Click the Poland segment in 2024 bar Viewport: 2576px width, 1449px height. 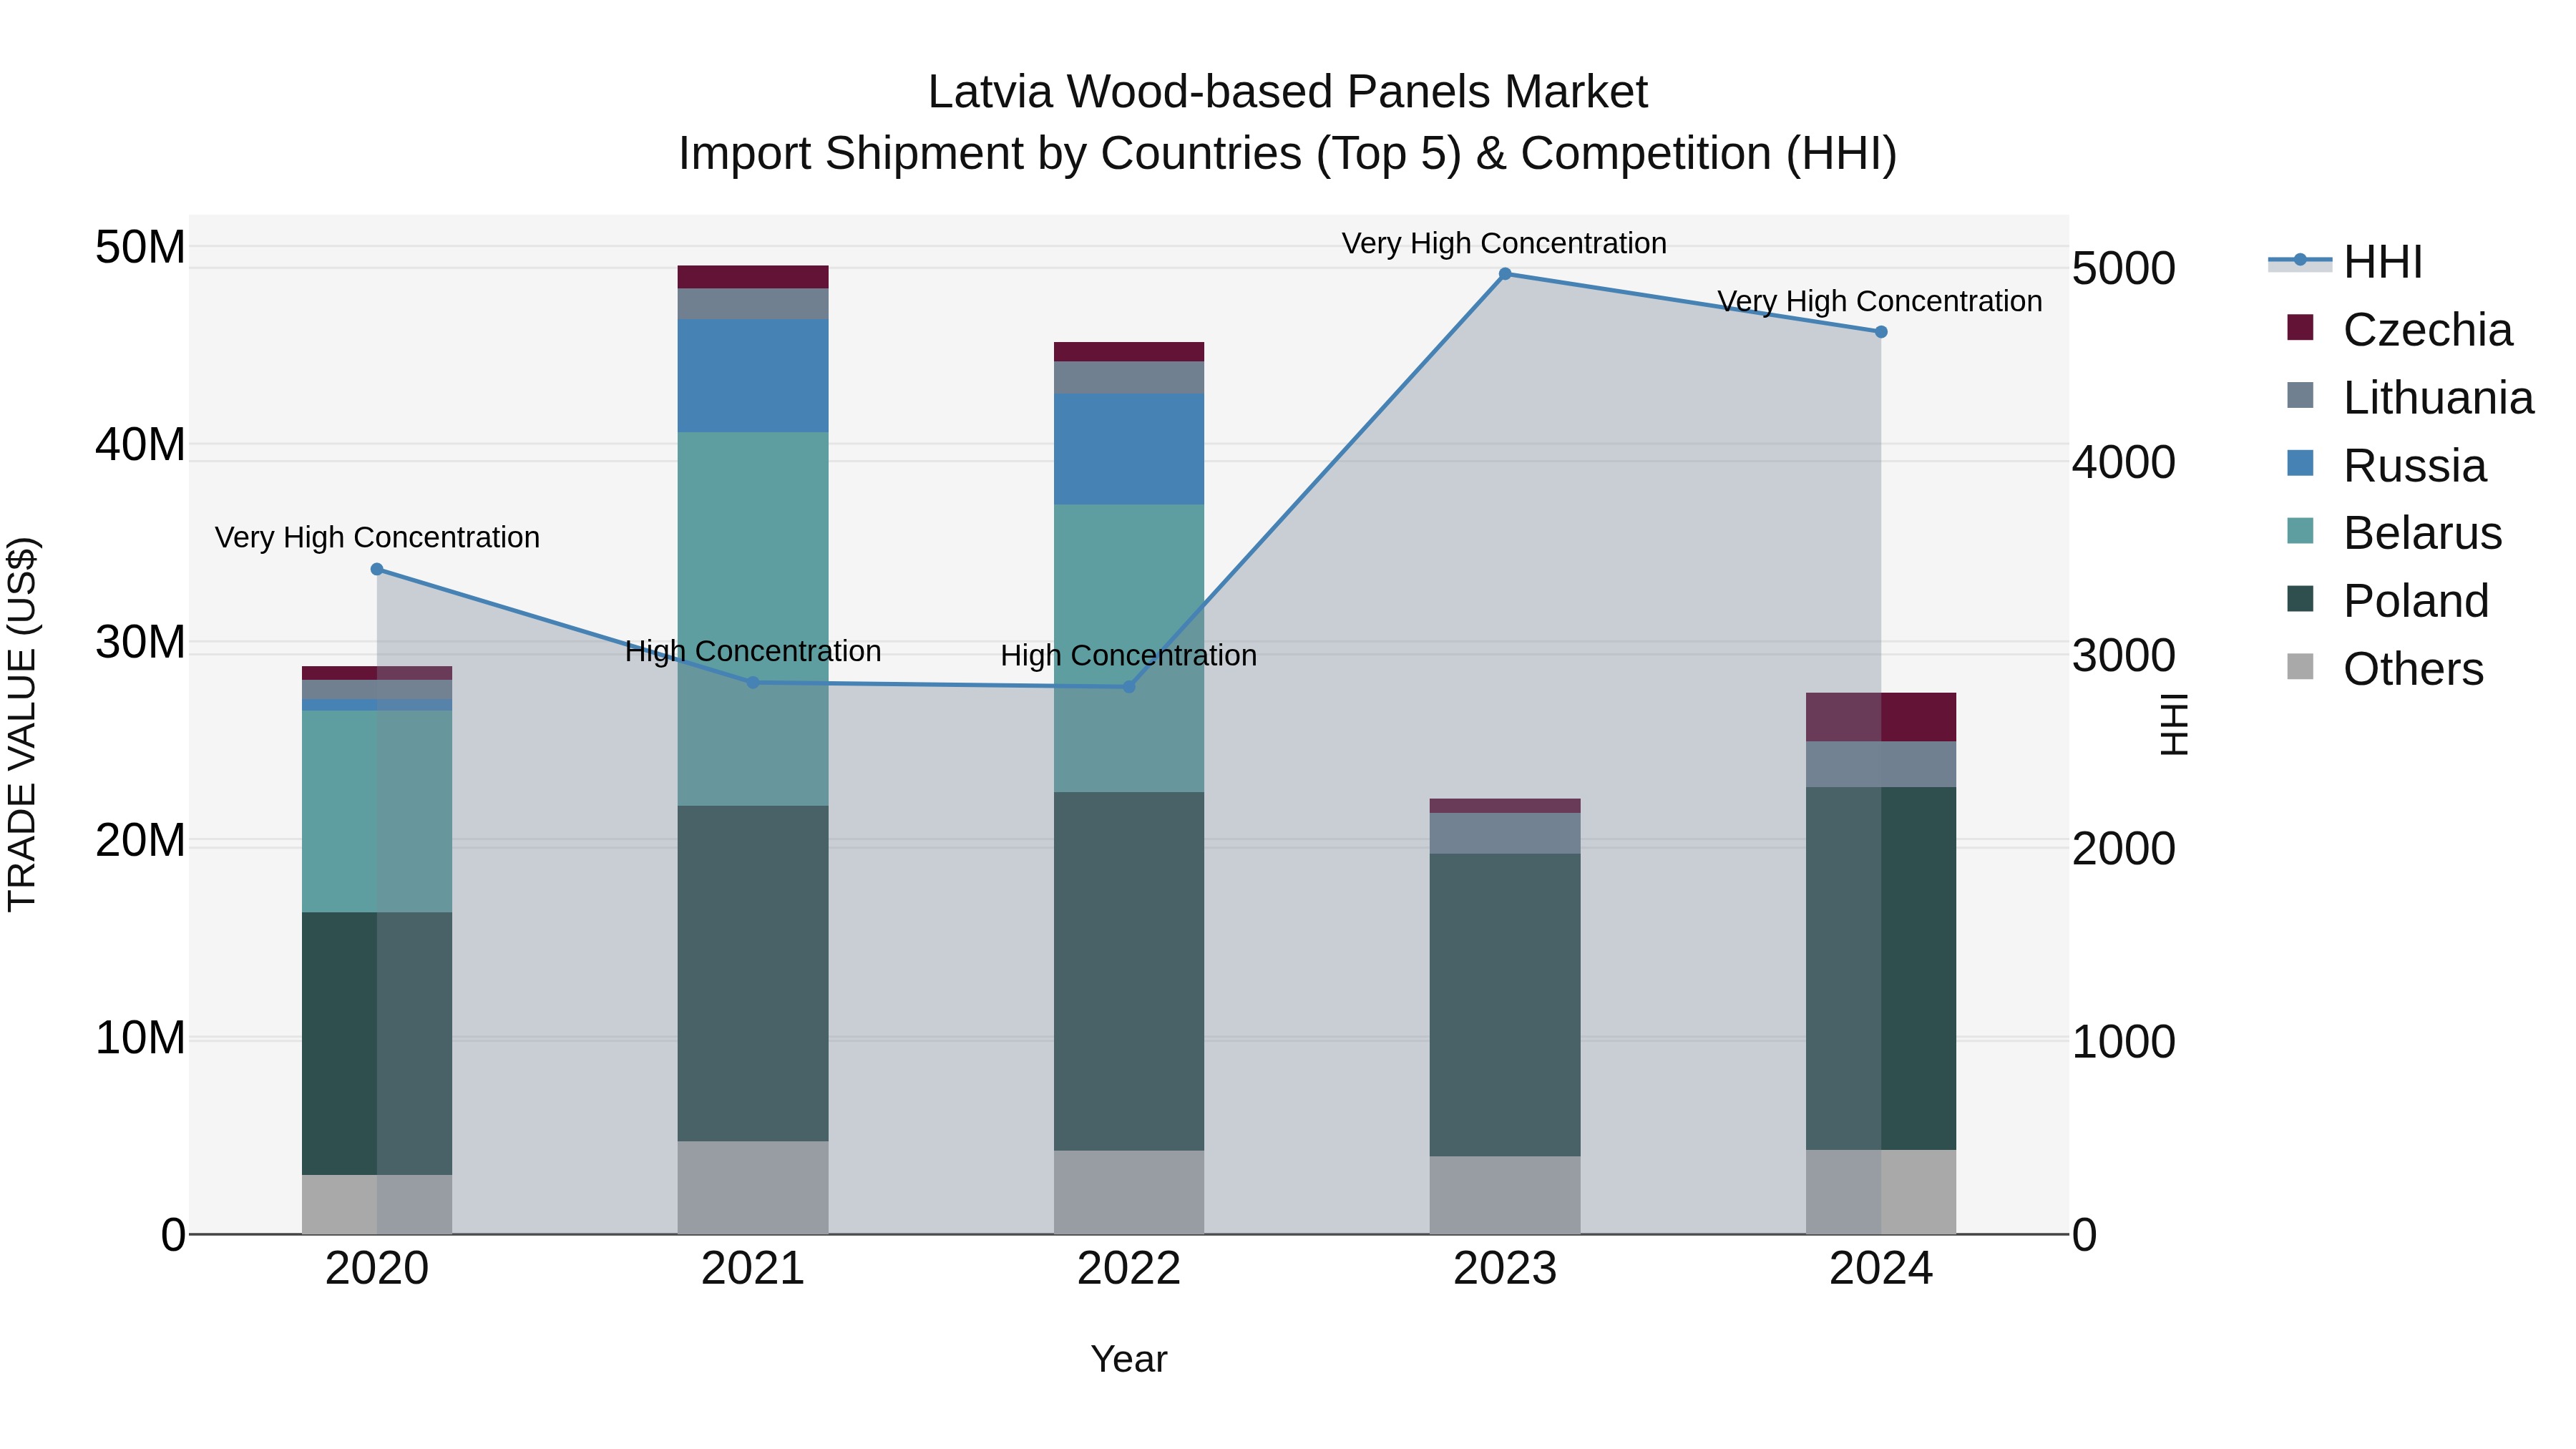click(1881, 968)
